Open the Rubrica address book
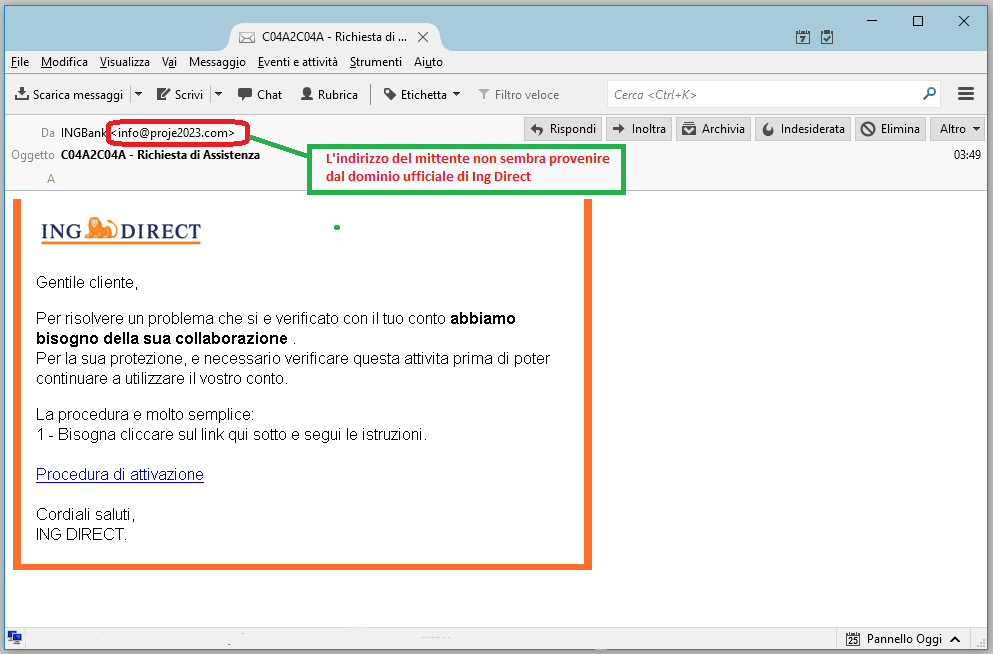The image size is (993, 654). tap(329, 94)
